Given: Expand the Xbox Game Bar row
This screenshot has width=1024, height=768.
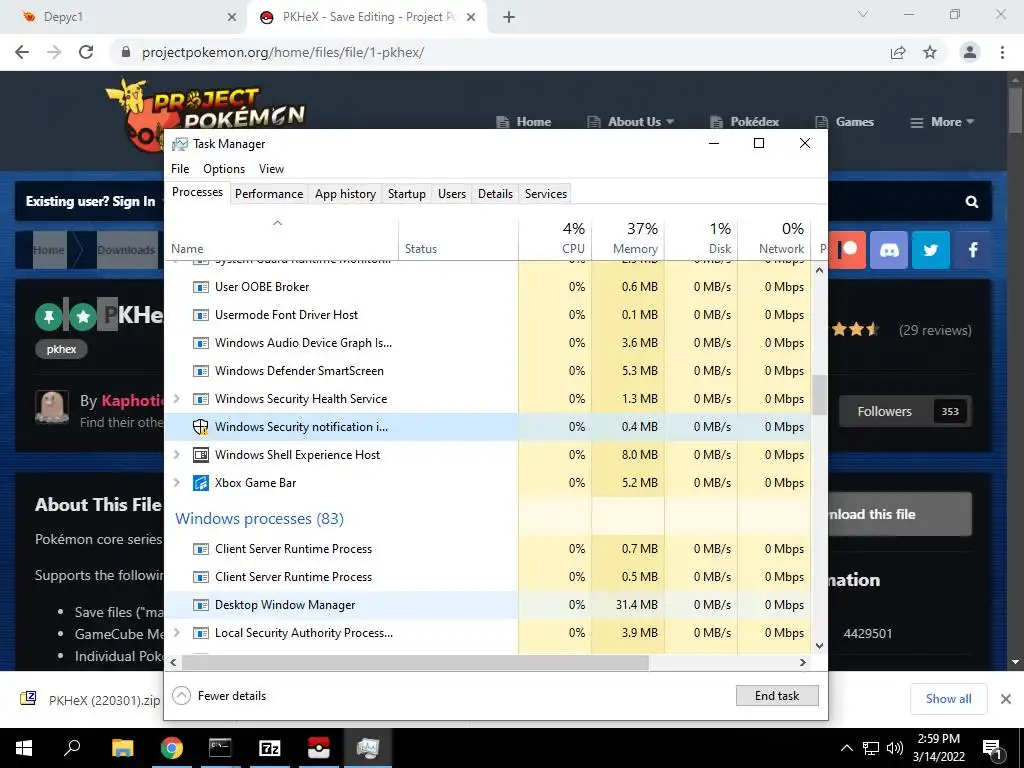Looking at the screenshot, I should pos(176,483).
